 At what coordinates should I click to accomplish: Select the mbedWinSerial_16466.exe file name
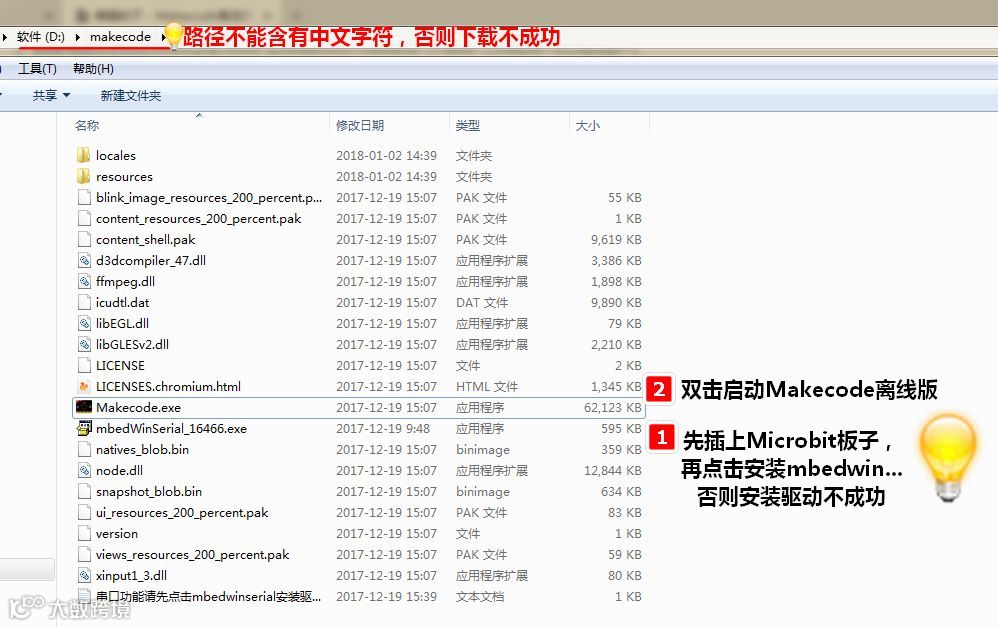pos(171,428)
